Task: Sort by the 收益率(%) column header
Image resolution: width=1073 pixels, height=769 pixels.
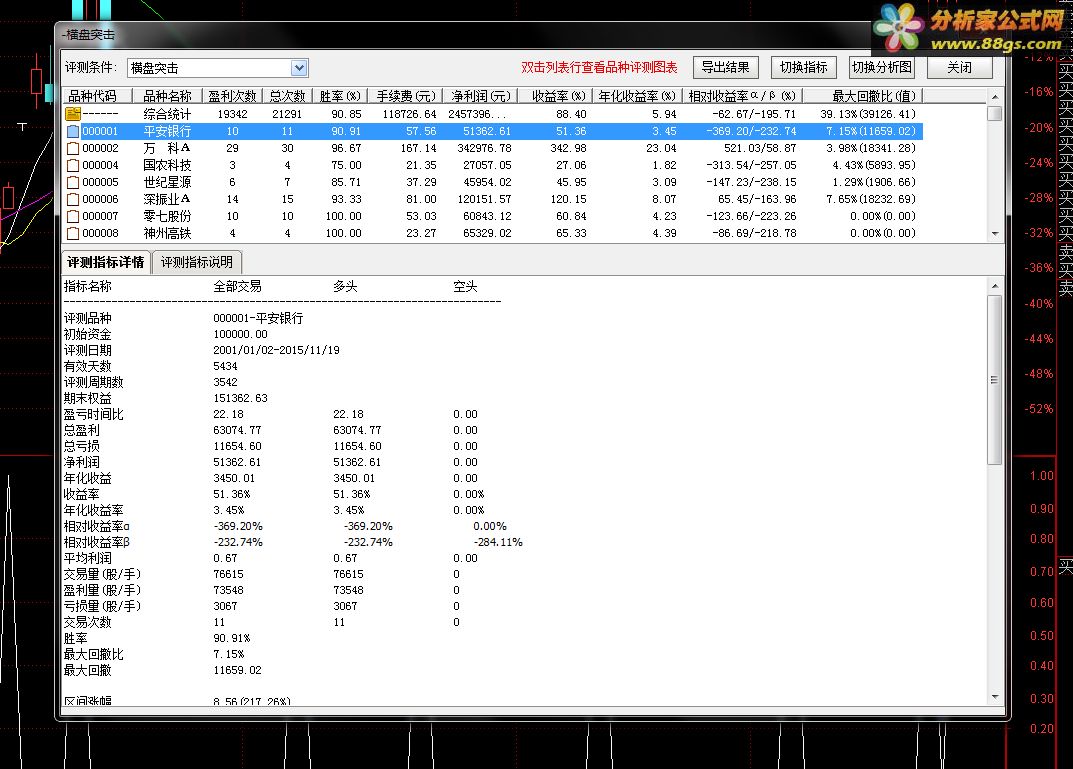Action: (555, 96)
